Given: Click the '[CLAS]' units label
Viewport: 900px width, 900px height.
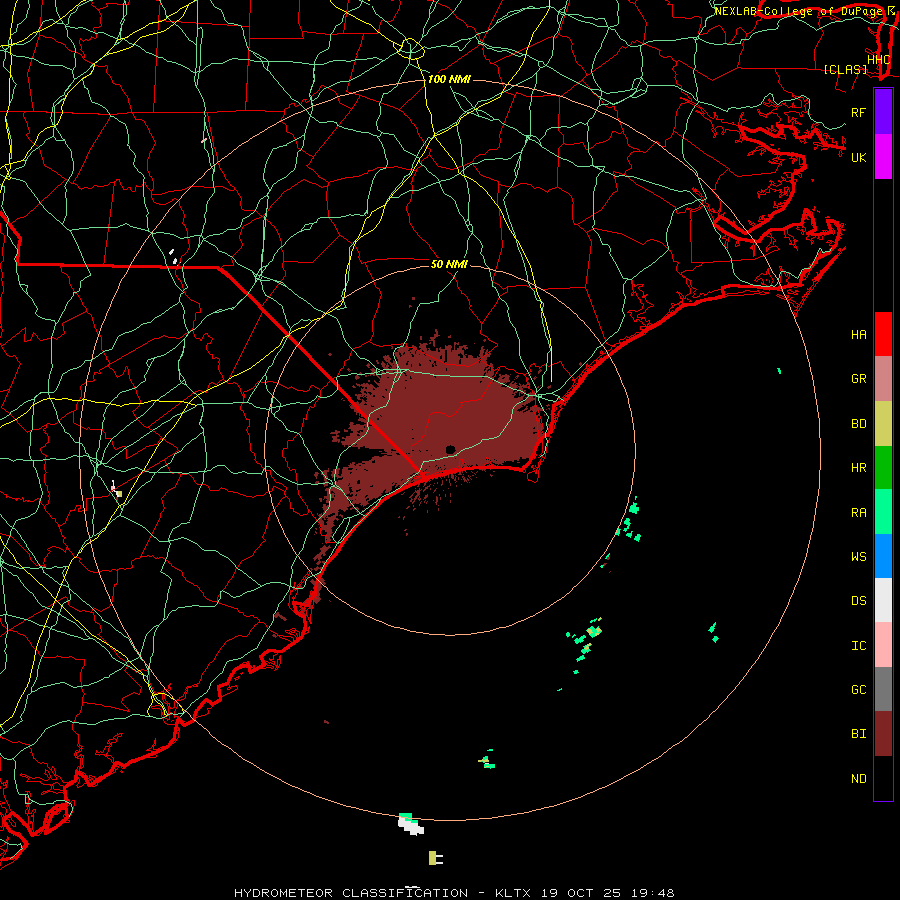Looking at the screenshot, I should 845,70.
